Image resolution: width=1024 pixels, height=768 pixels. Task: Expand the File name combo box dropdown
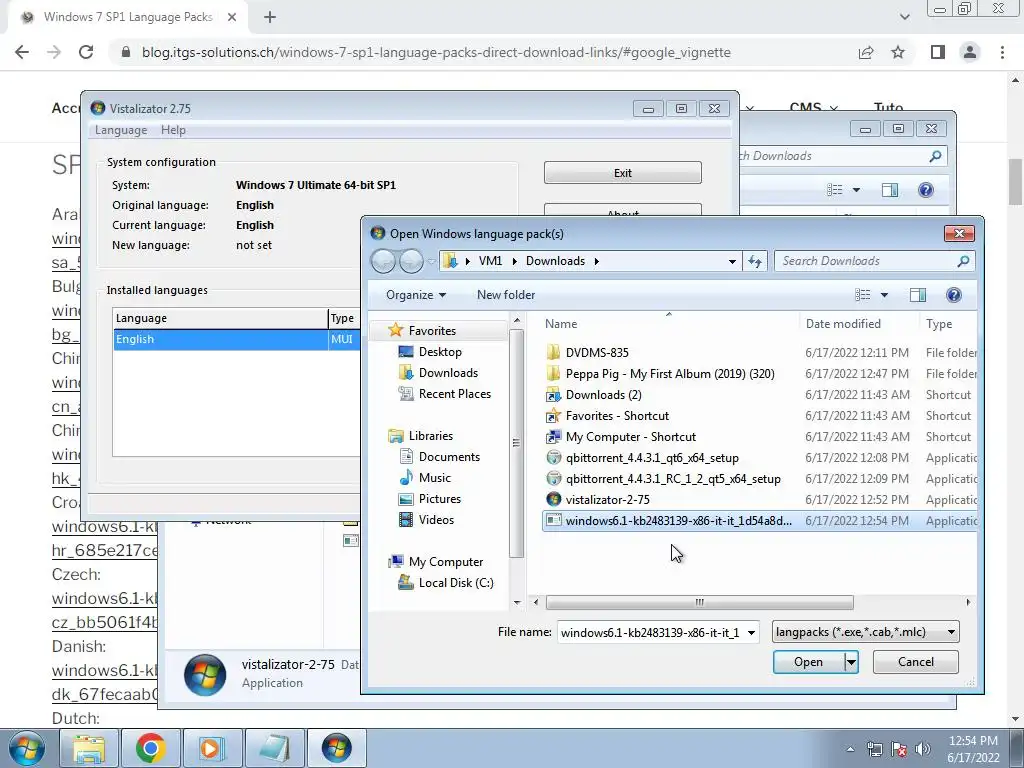(751, 632)
